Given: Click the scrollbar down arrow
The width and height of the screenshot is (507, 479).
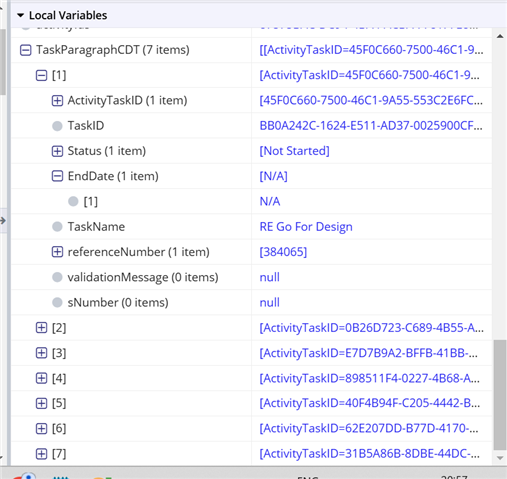Looking at the screenshot, I should 500,458.
